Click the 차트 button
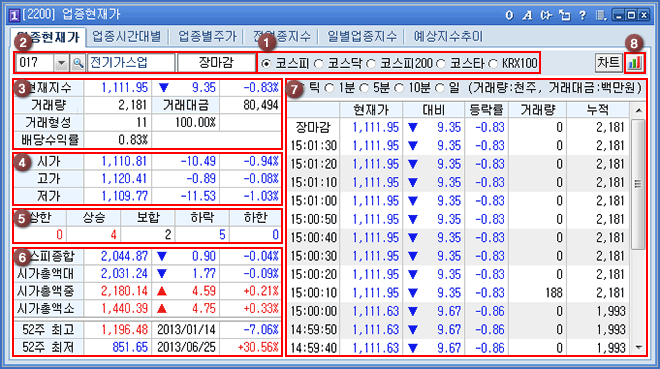Viewport: 660px width, 369px height. (609, 63)
